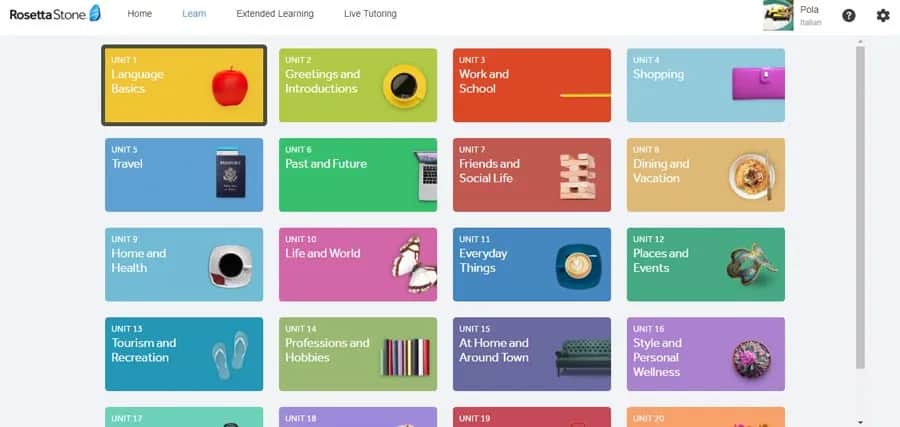The width and height of the screenshot is (900, 427).
Task: Switch to the Learn tab
Action: coord(194,14)
